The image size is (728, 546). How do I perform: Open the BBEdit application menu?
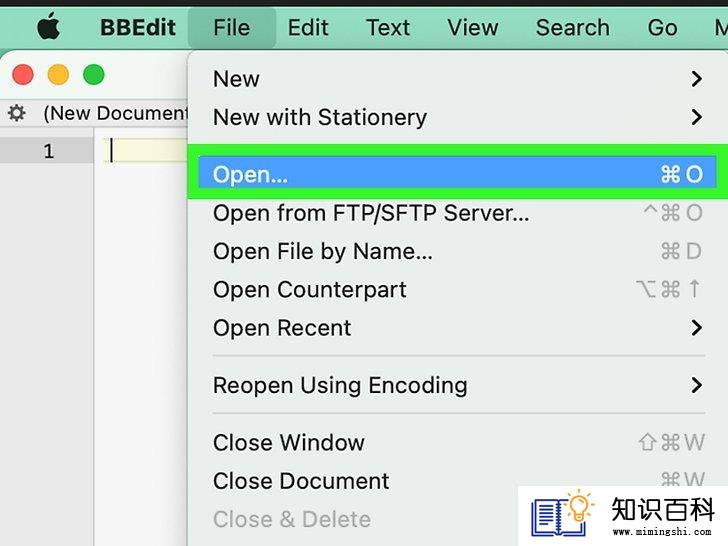click(x=138, y=27)
